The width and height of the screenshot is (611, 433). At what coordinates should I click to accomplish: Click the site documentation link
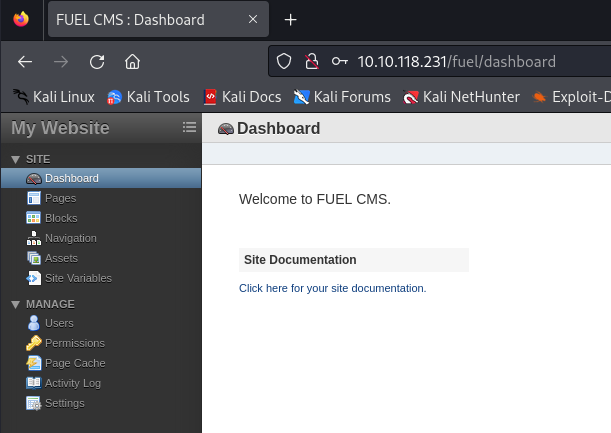coord(332,288)
